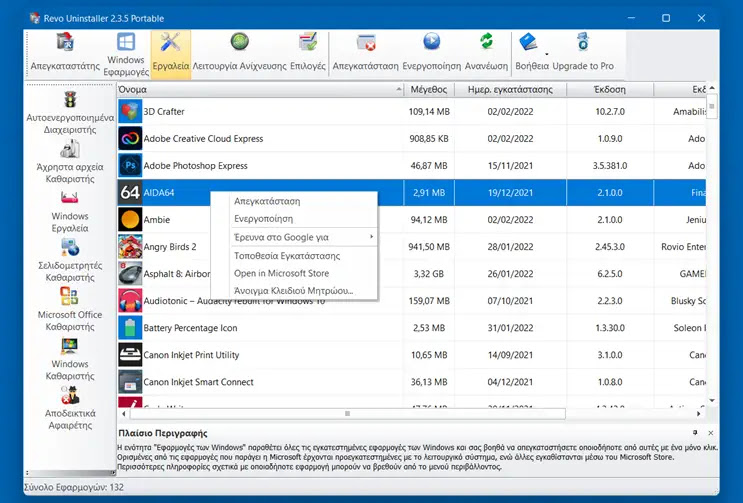Click the horizontal scrollbar left arrow

[x=124, y=413]
